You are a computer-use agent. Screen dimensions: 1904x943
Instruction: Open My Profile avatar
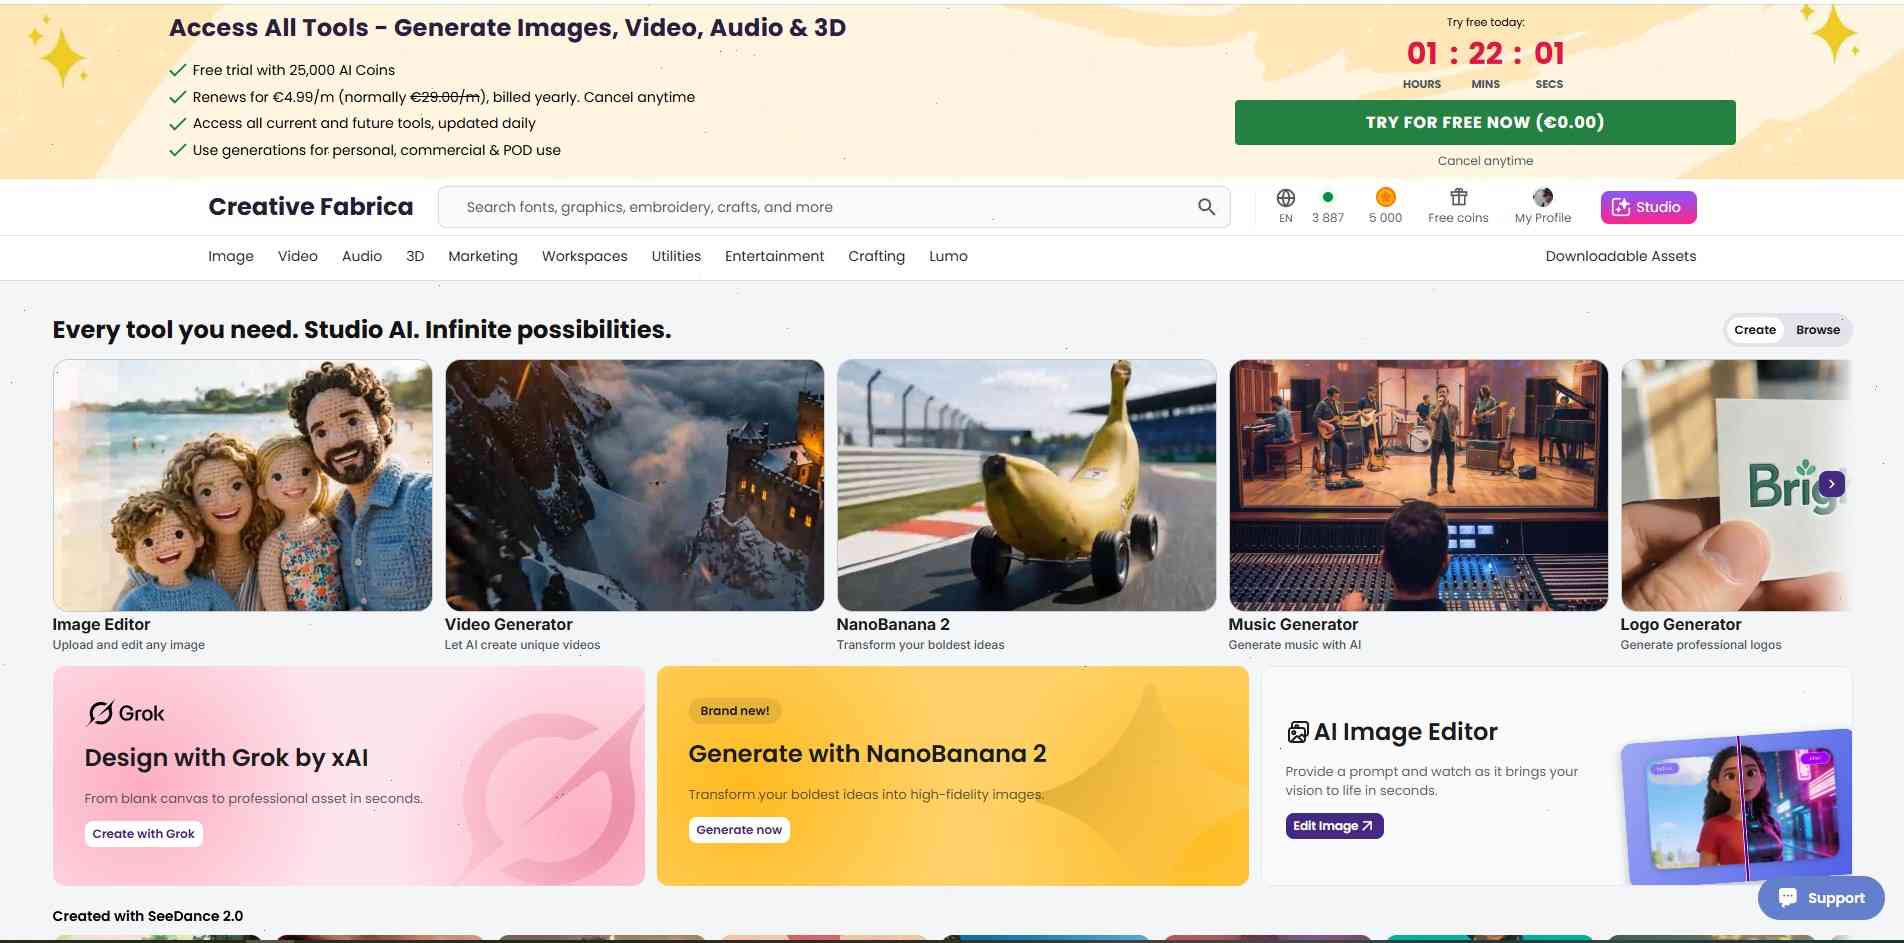(x=1543, y=197)
